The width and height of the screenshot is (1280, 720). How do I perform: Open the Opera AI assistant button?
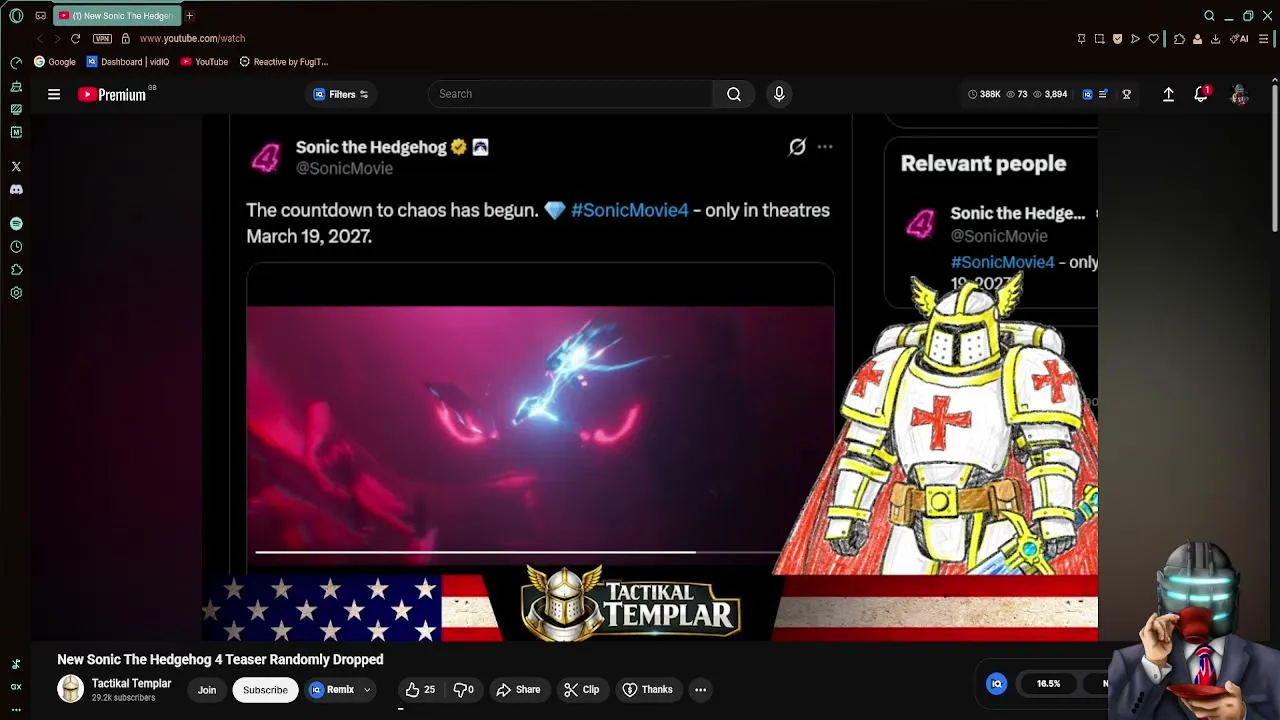[1239, 39]
